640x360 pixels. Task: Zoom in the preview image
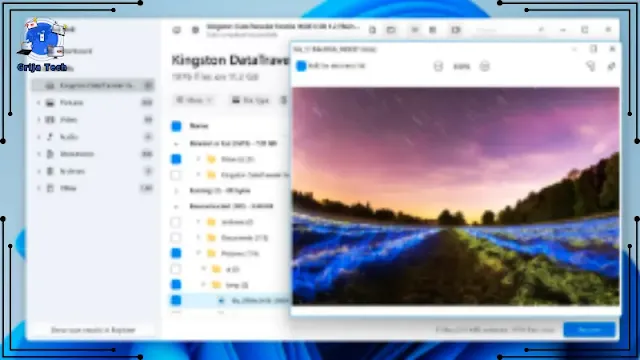(484, 66)
